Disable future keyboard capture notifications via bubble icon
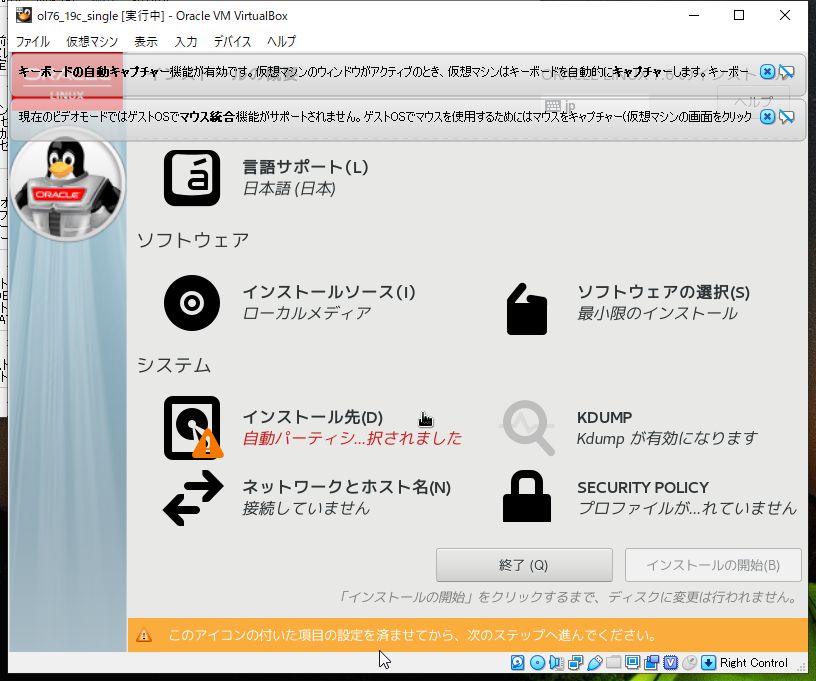Image resolution: width=816 pixels, height=681 pixels. point(787,73)
